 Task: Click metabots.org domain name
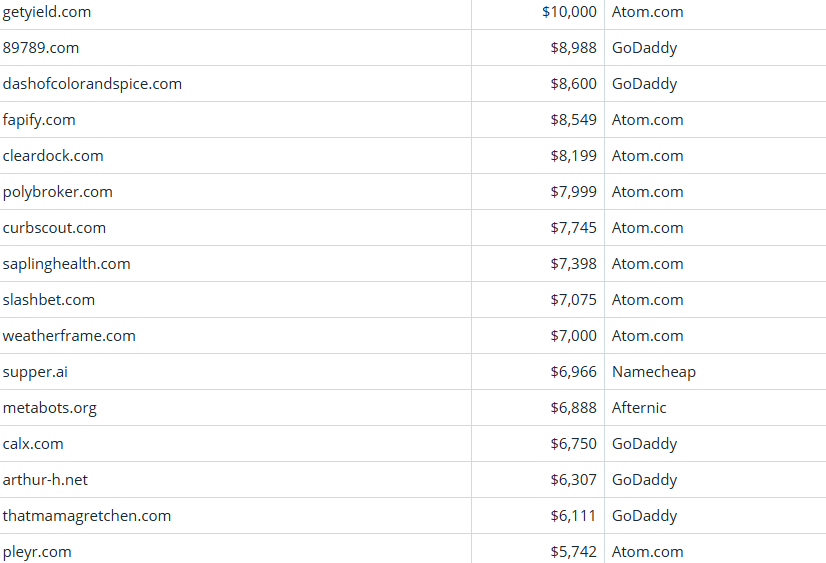pyautogui.click(x=50, y=408)
